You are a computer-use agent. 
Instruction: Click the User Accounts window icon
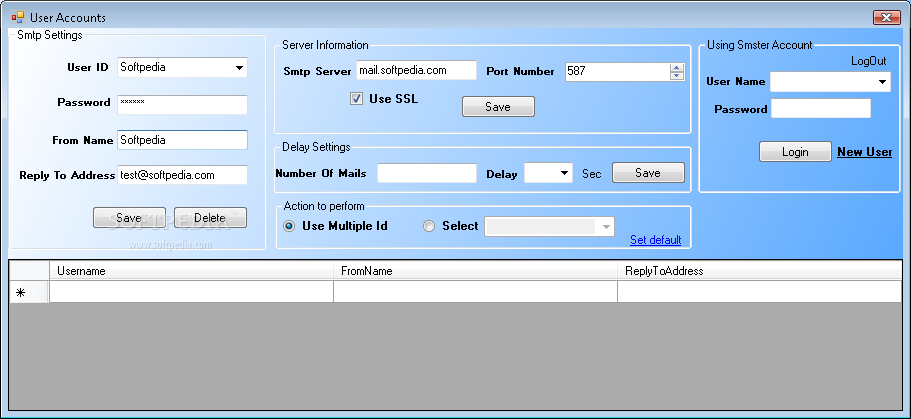tap(18, 17)
